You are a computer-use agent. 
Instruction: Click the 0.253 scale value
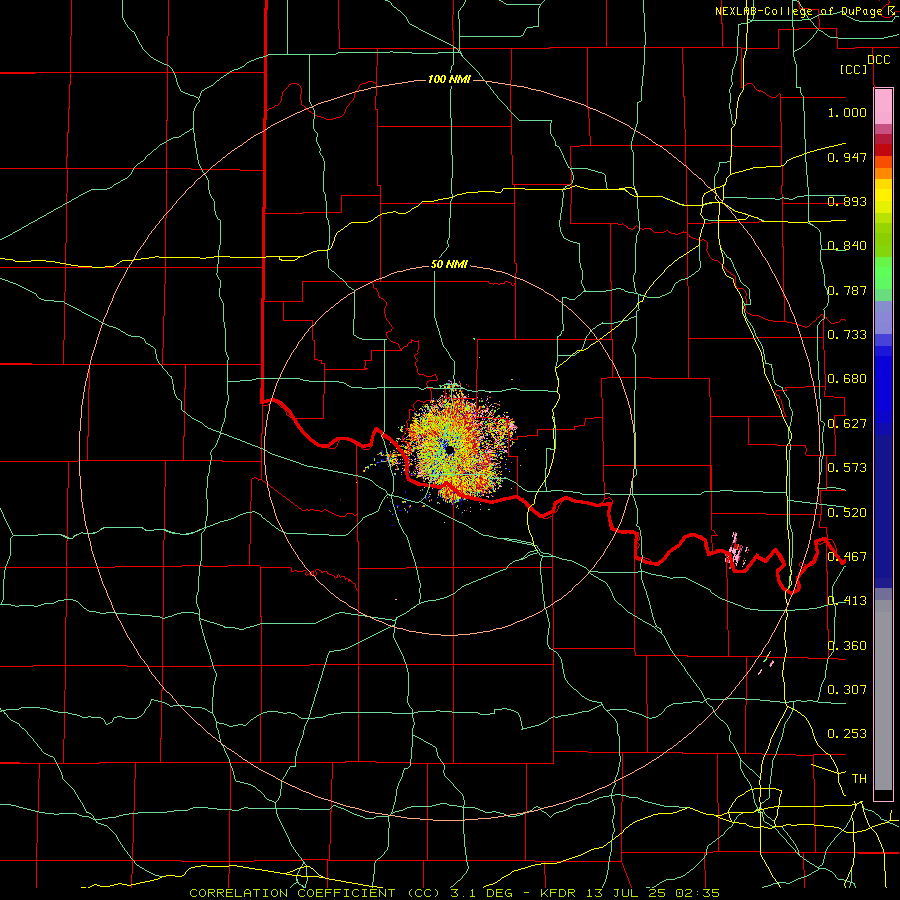tap(847, 733)
